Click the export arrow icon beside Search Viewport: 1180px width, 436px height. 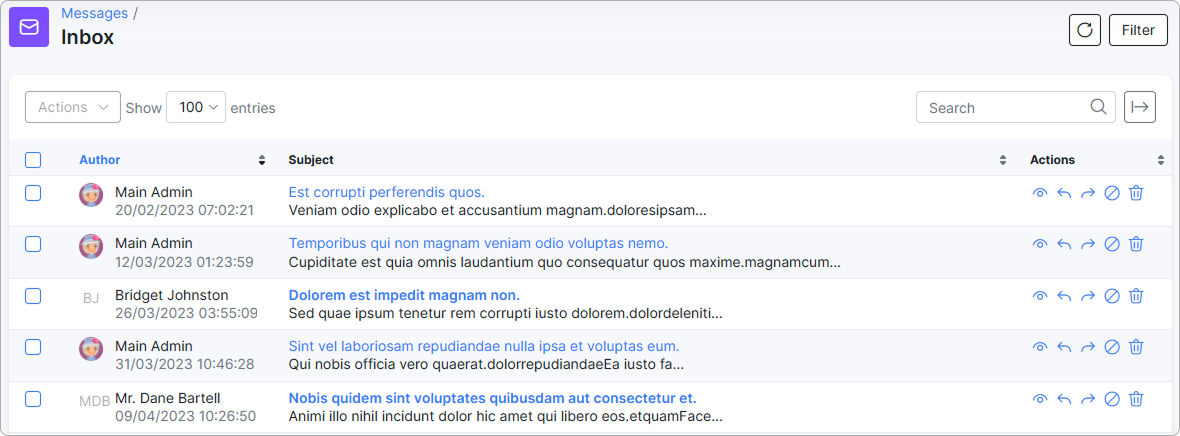coord(1140,107)
